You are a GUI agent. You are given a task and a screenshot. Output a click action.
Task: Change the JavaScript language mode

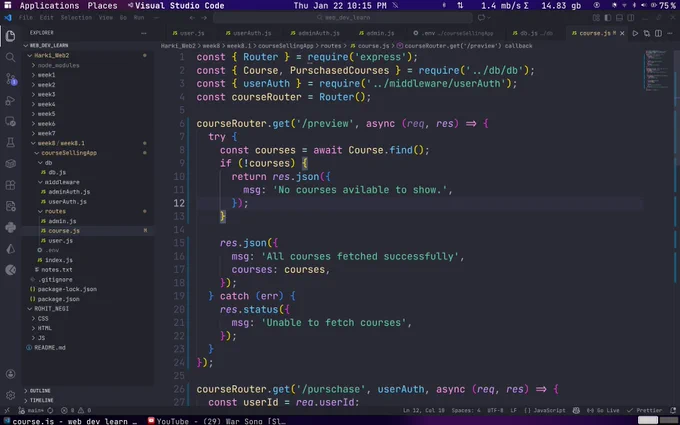545,410
